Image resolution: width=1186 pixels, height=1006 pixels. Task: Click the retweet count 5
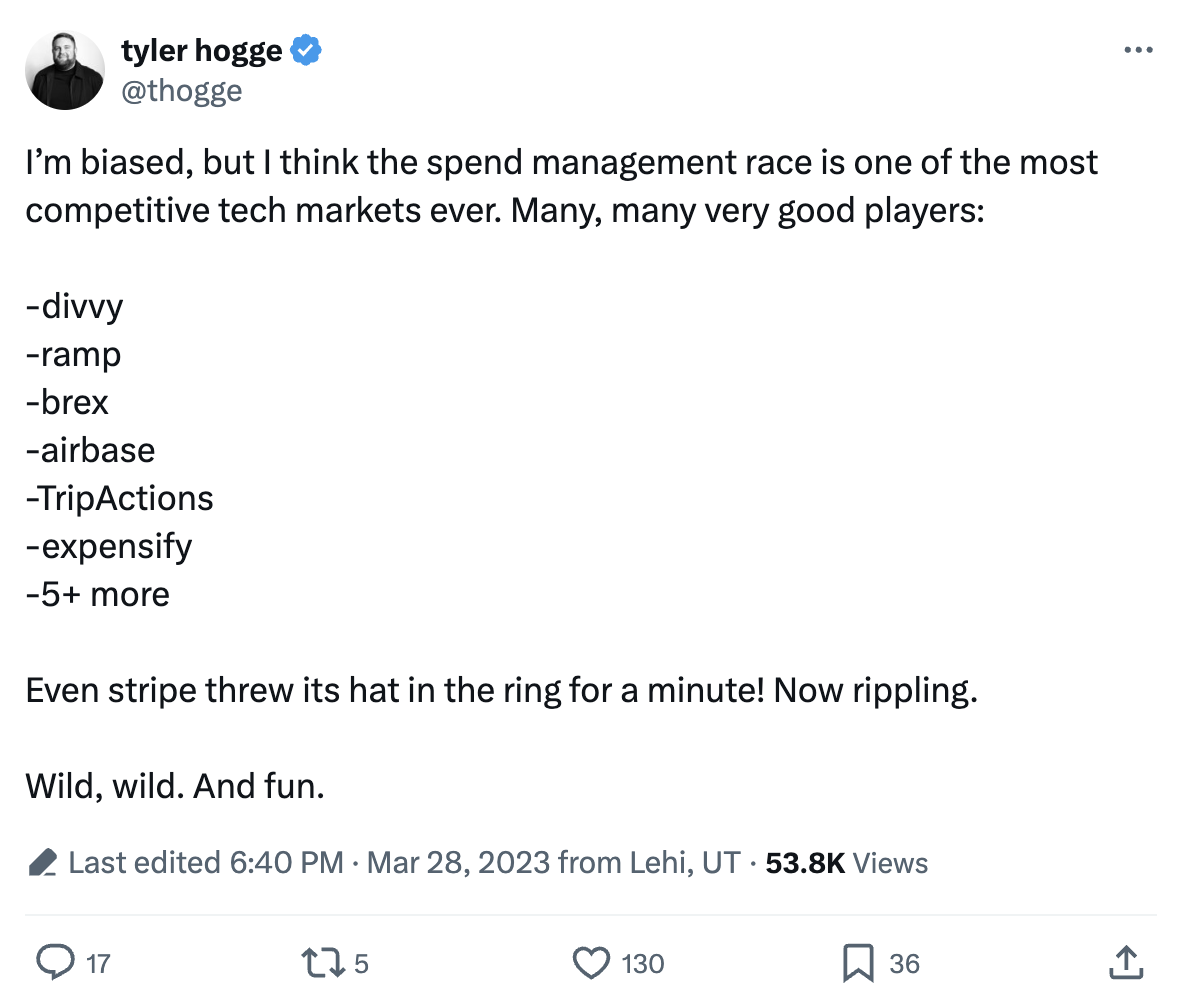(362, 964)
